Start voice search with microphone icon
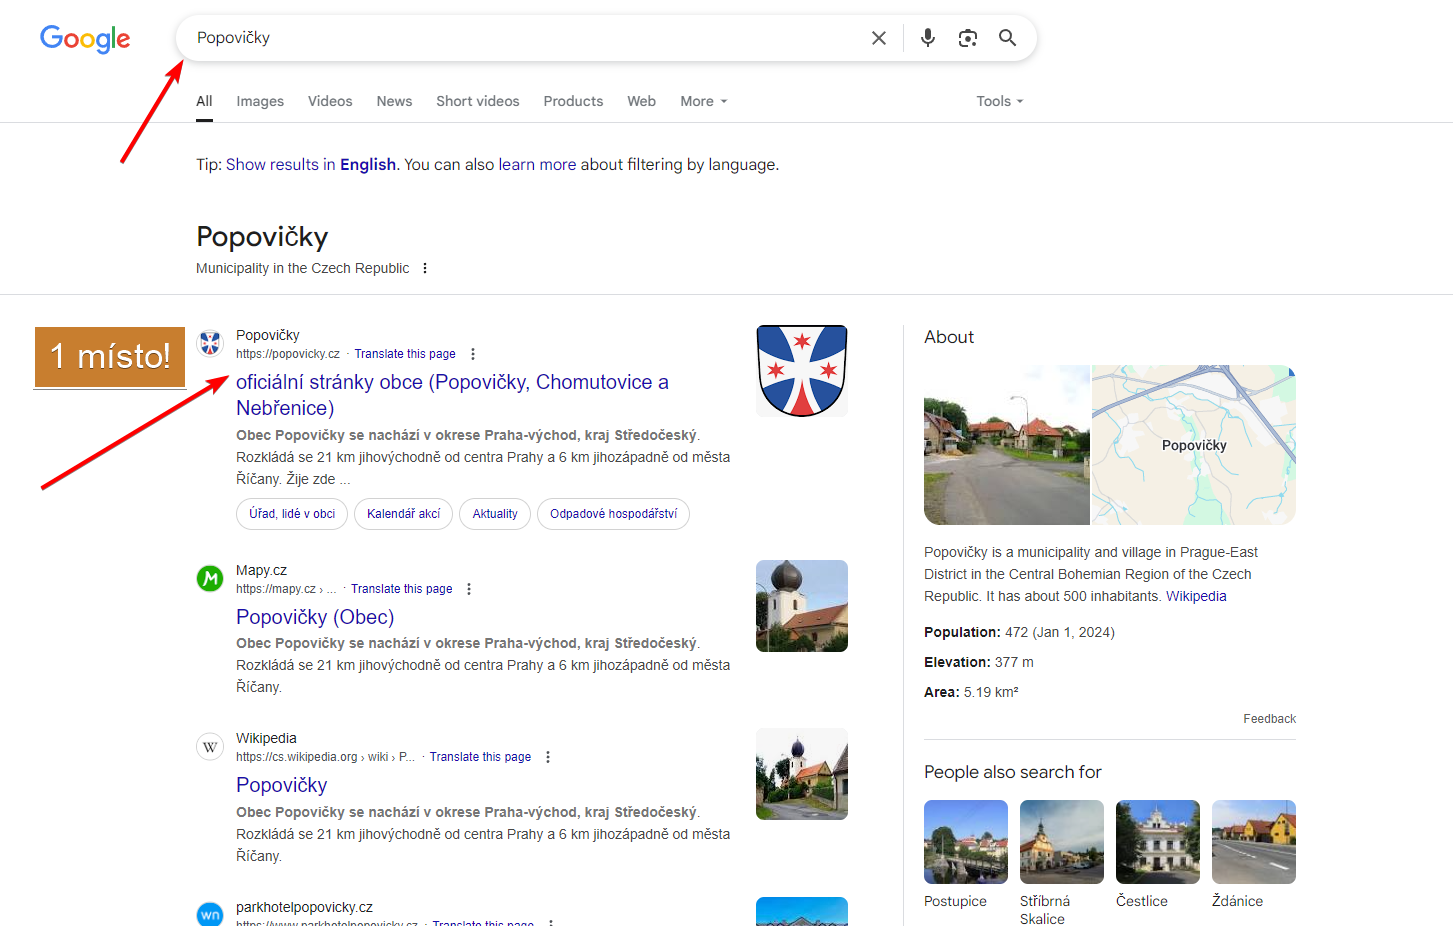Screen dimensions: 1453x926 tap(928, 38)
